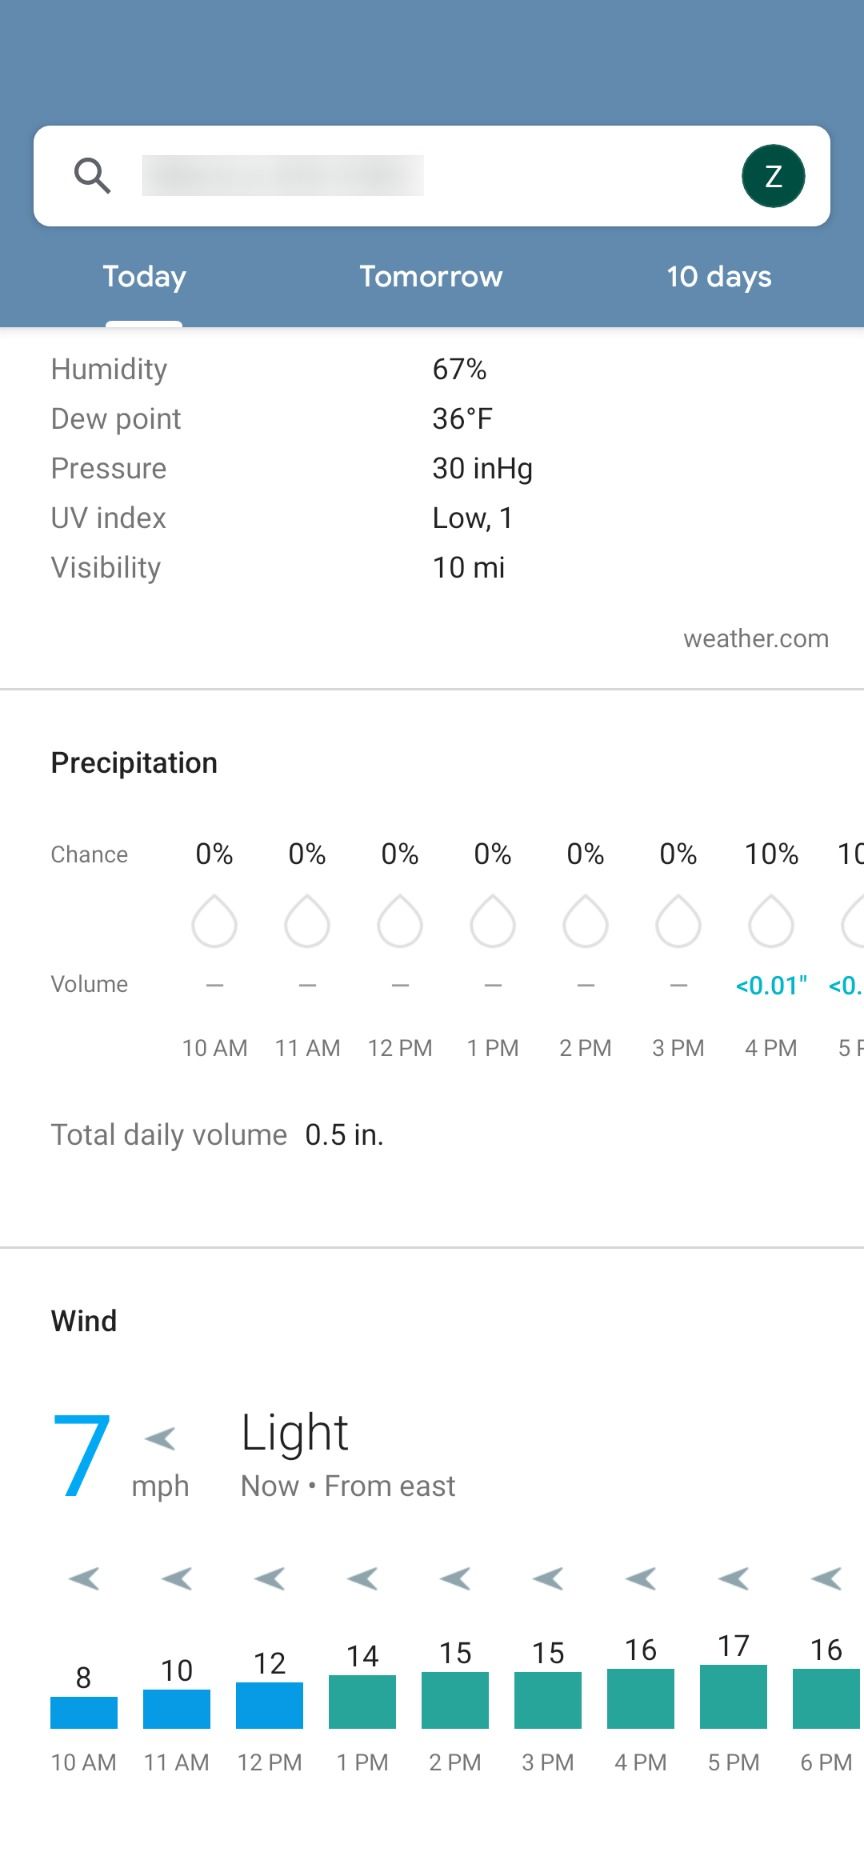Click the 17 mph wind bar at 5 PM
Screen dimensions: 864x1872
pyautogui.click(x=733, y=1700)
